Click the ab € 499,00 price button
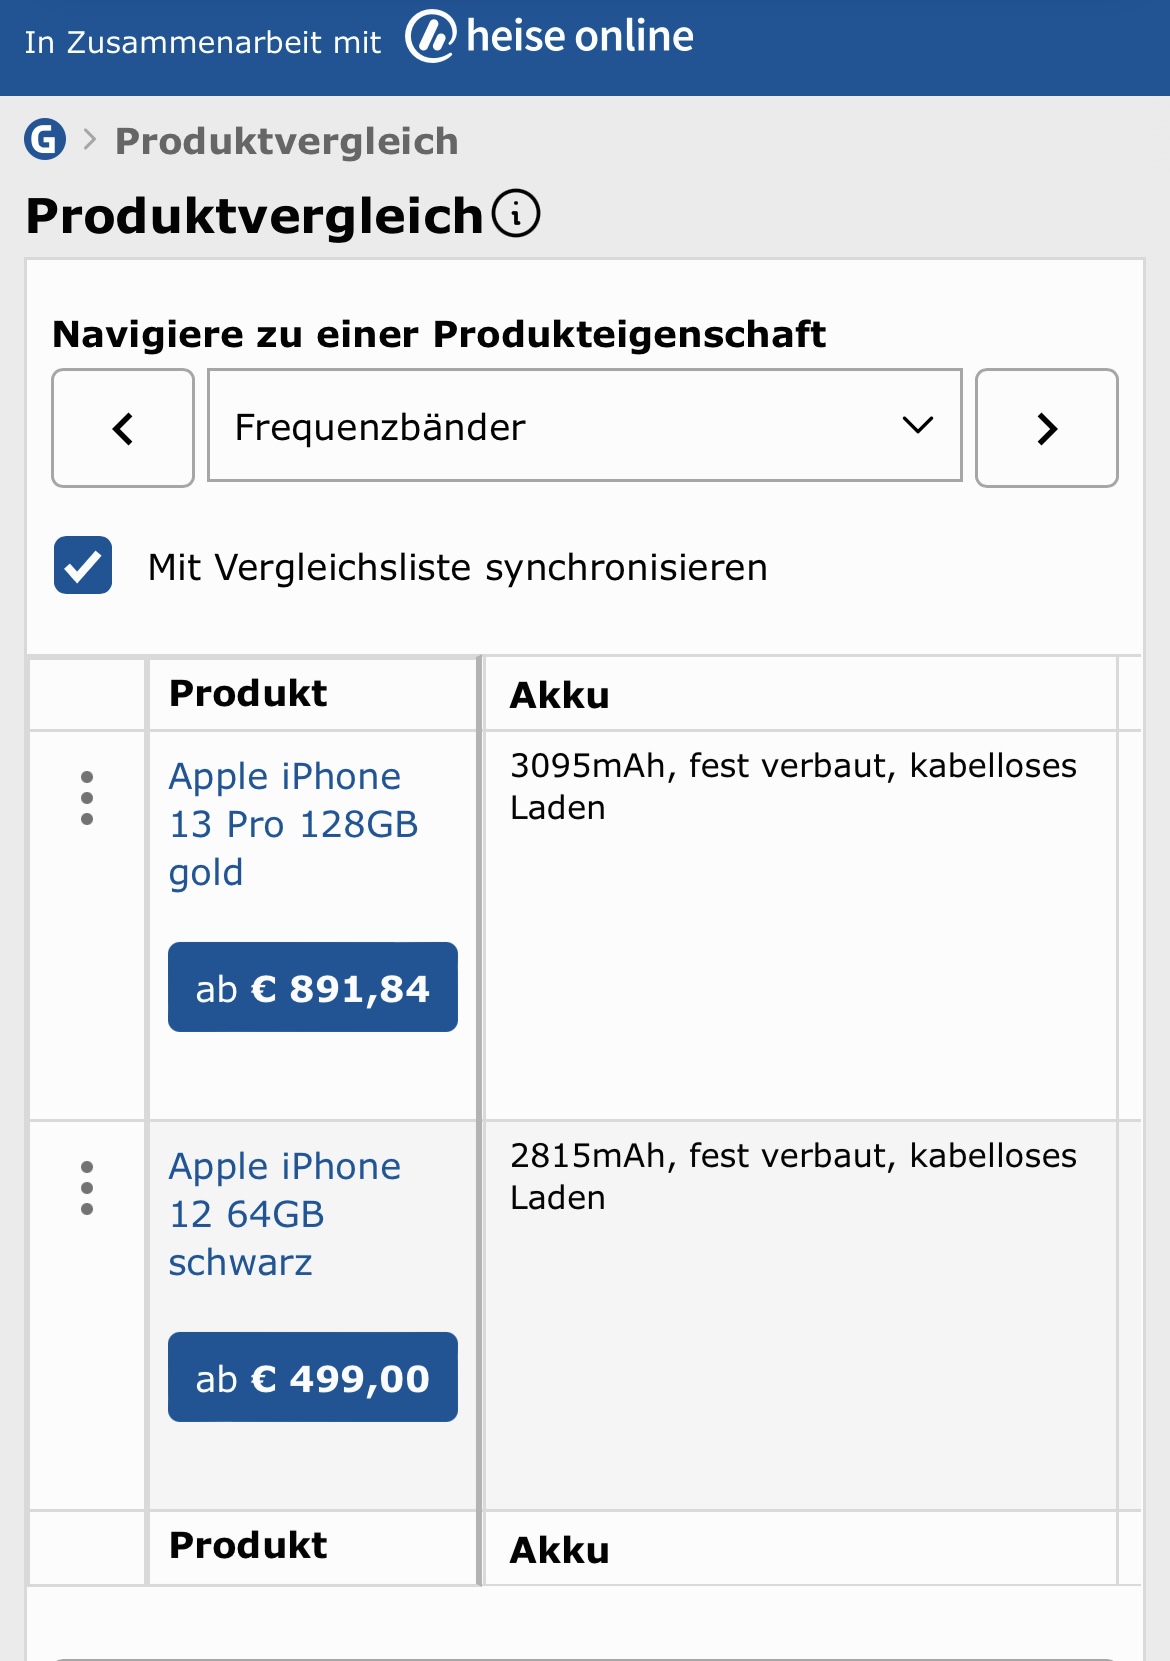Screen dimensions: 1170x1661 tap(313, 1377)
